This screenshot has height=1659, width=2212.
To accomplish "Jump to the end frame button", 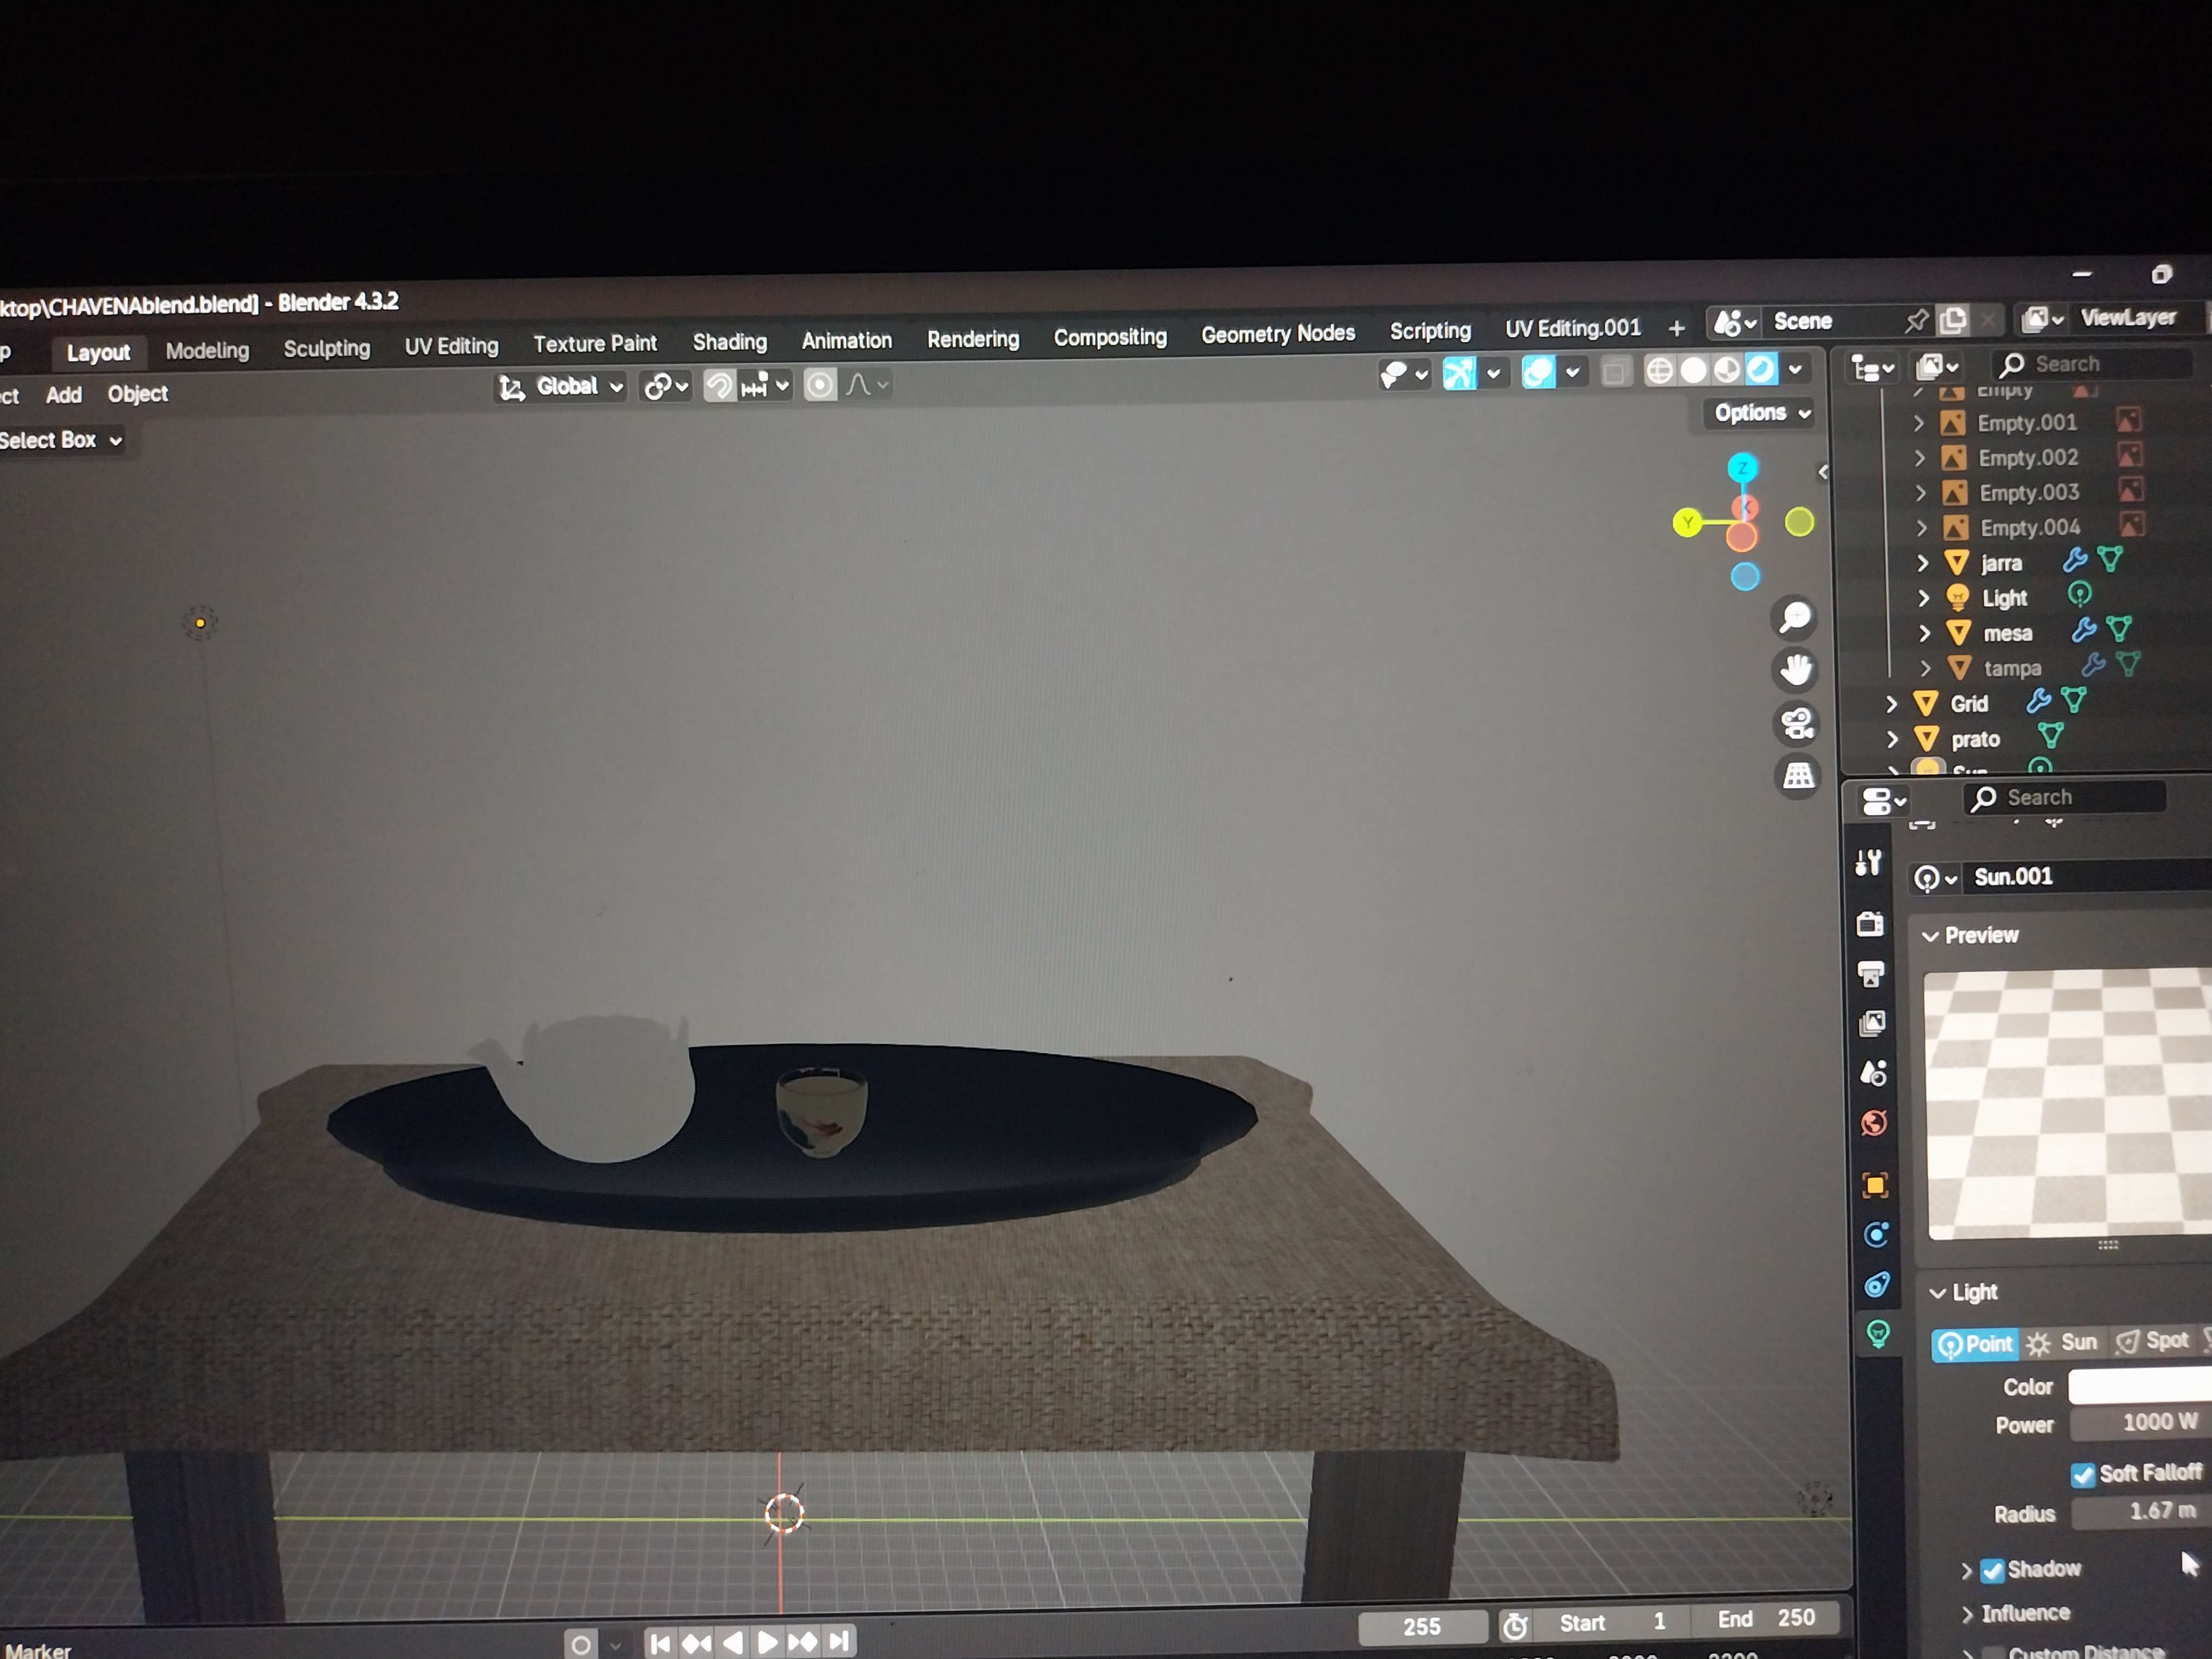I will tap(839, 1641).
